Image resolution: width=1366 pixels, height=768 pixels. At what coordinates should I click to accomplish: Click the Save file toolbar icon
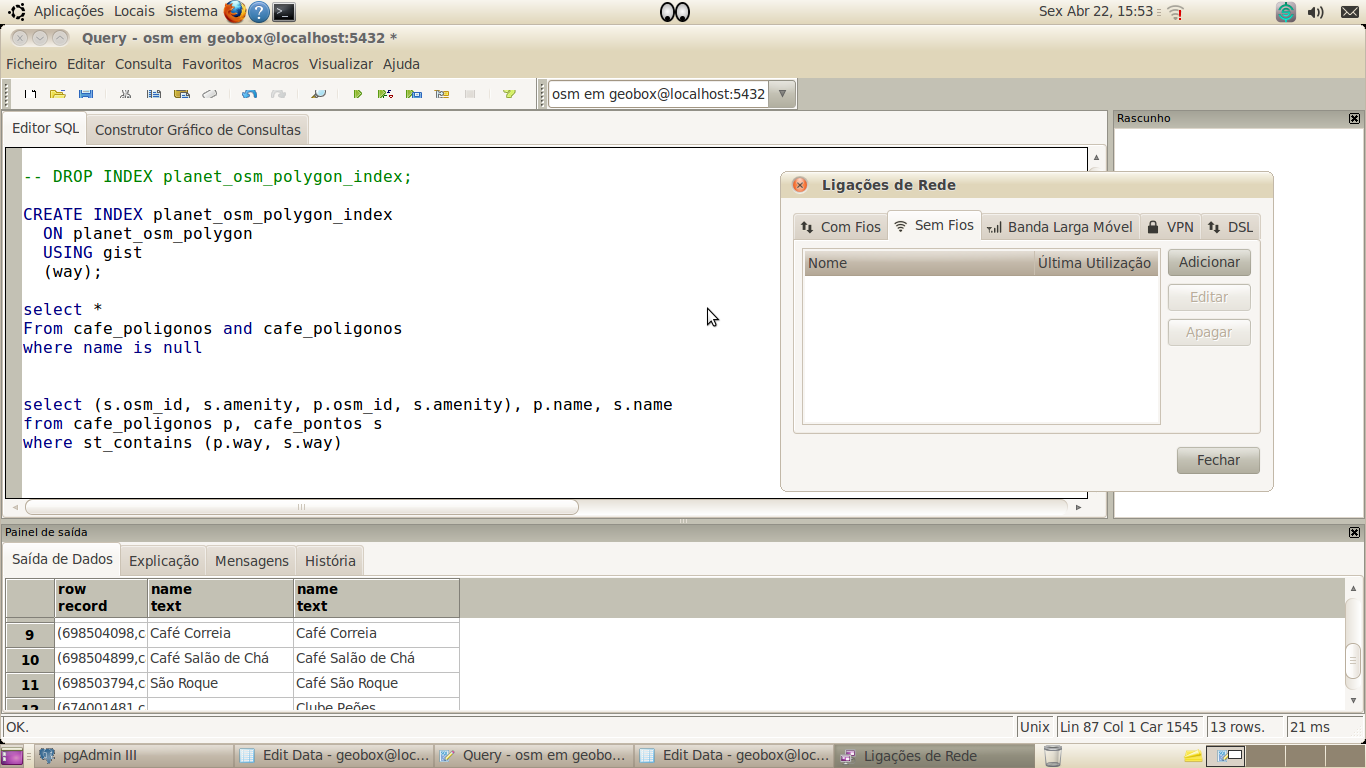(86, 94)
